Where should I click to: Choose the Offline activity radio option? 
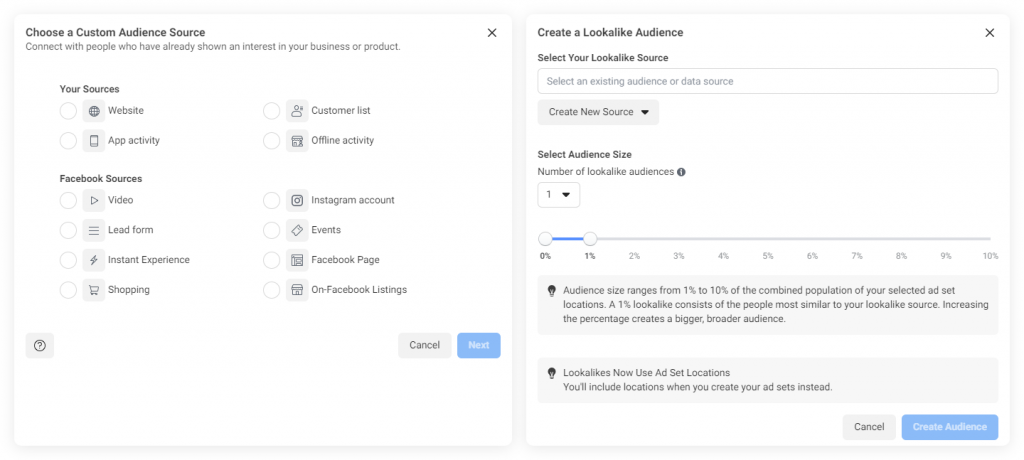pos(272,140)
